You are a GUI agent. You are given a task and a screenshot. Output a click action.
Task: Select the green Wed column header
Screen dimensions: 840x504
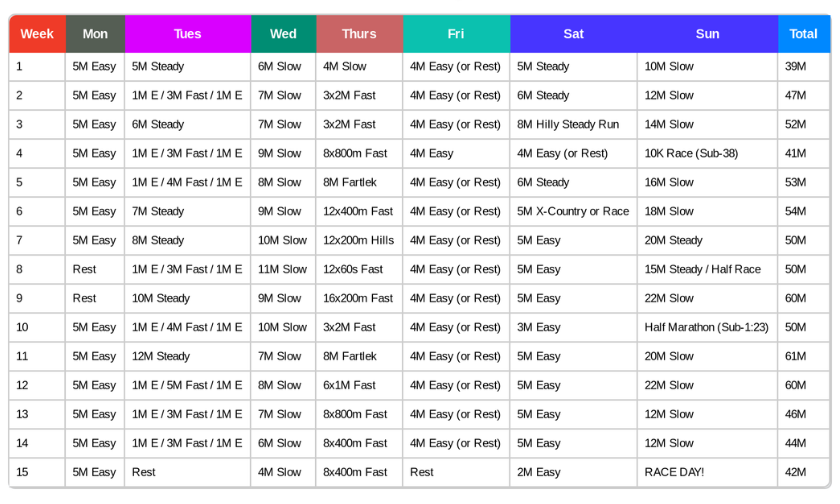[283, 34]
